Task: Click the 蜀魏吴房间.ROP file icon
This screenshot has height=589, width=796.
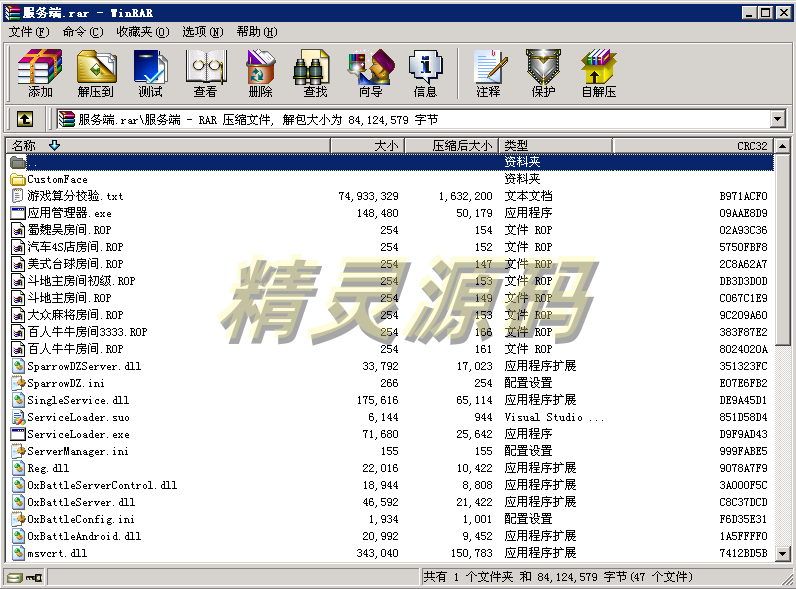Action: pyautogui.click(x=18, y=230)
